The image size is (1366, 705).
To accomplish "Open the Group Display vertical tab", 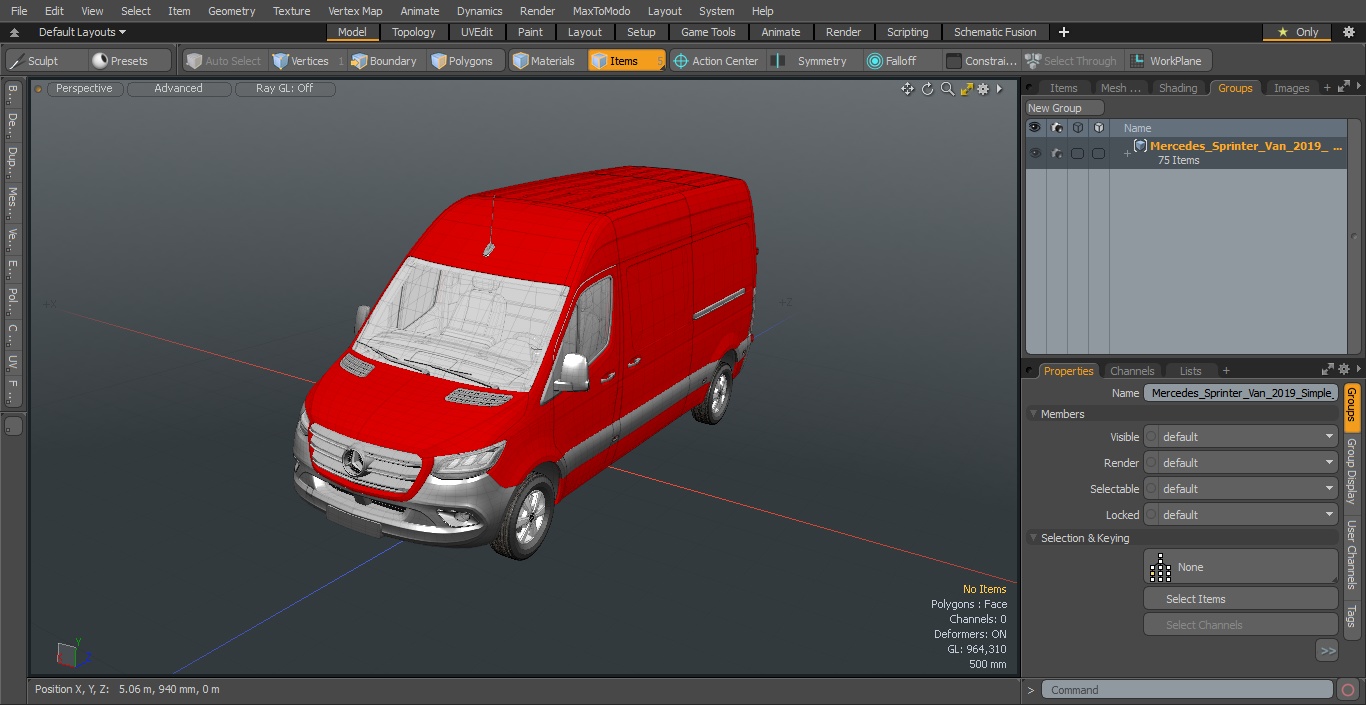I will point(1352,470).
